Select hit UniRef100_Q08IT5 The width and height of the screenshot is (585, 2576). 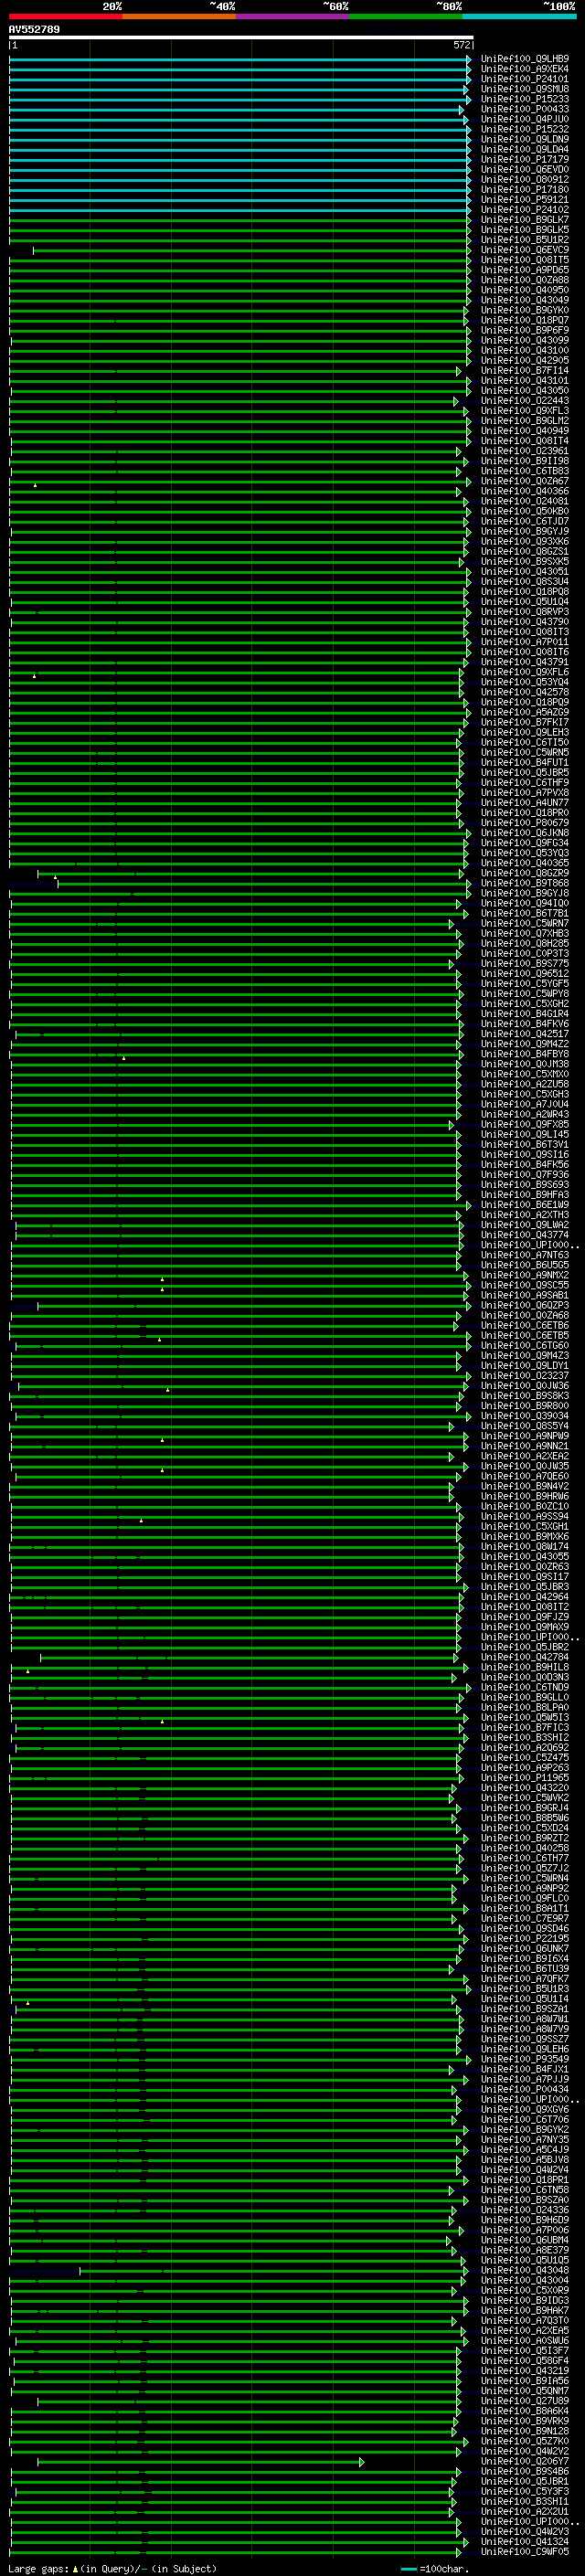point(525,260)
